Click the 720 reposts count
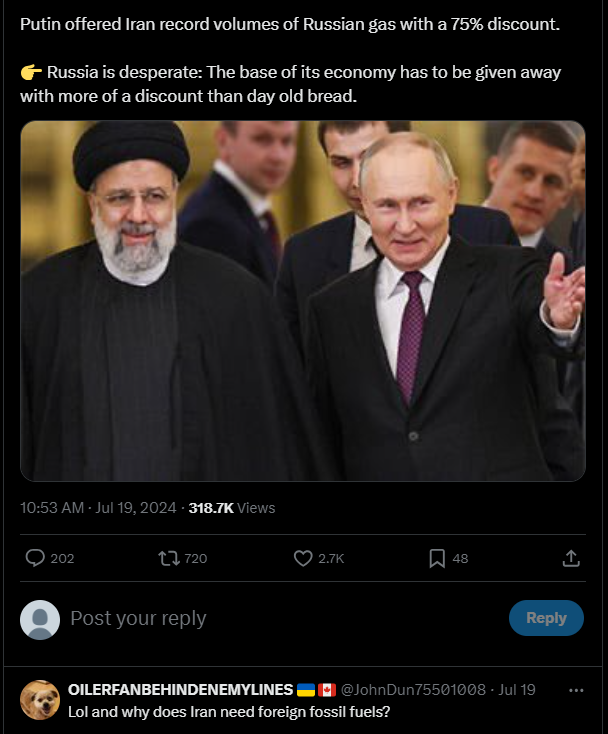 pyautogui.click(x=195, y=558)
